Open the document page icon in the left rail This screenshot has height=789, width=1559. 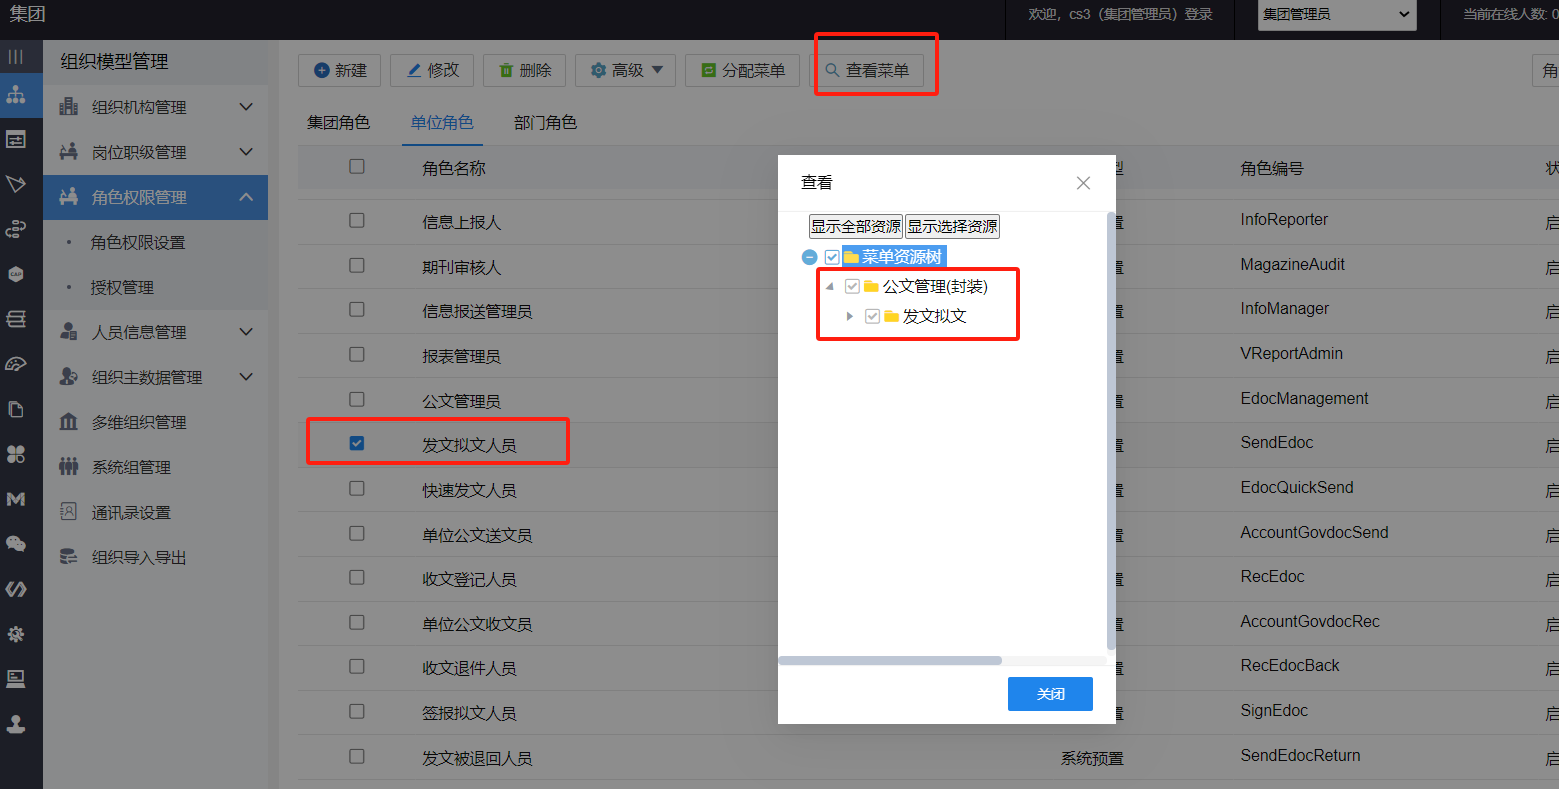coord(16,409)
